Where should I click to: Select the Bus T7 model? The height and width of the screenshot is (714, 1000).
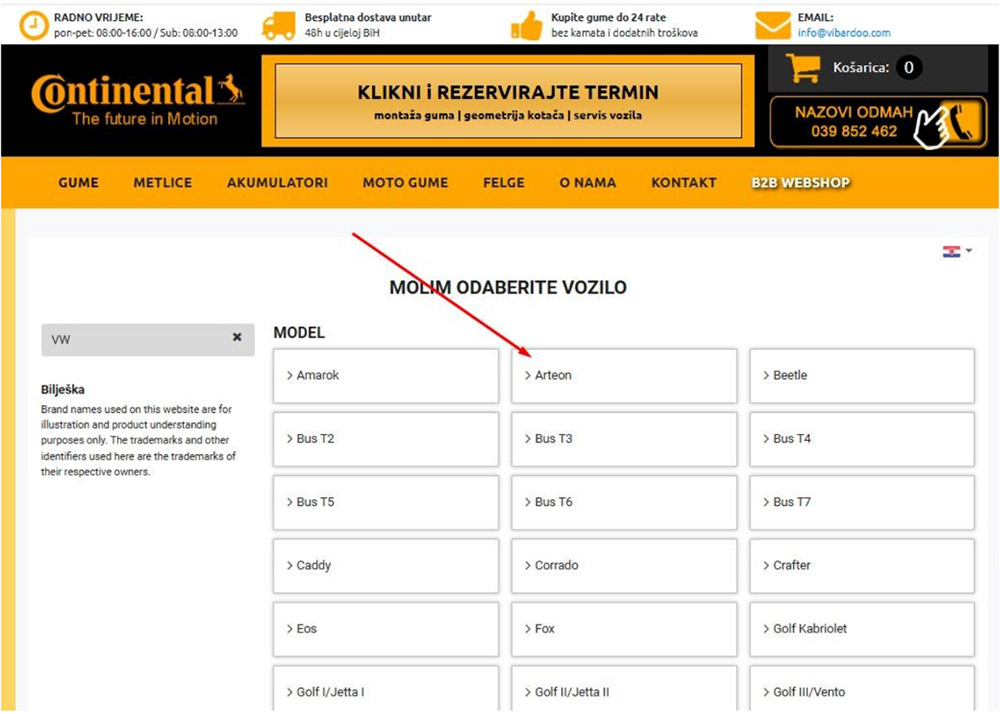[x=862, y=502]
